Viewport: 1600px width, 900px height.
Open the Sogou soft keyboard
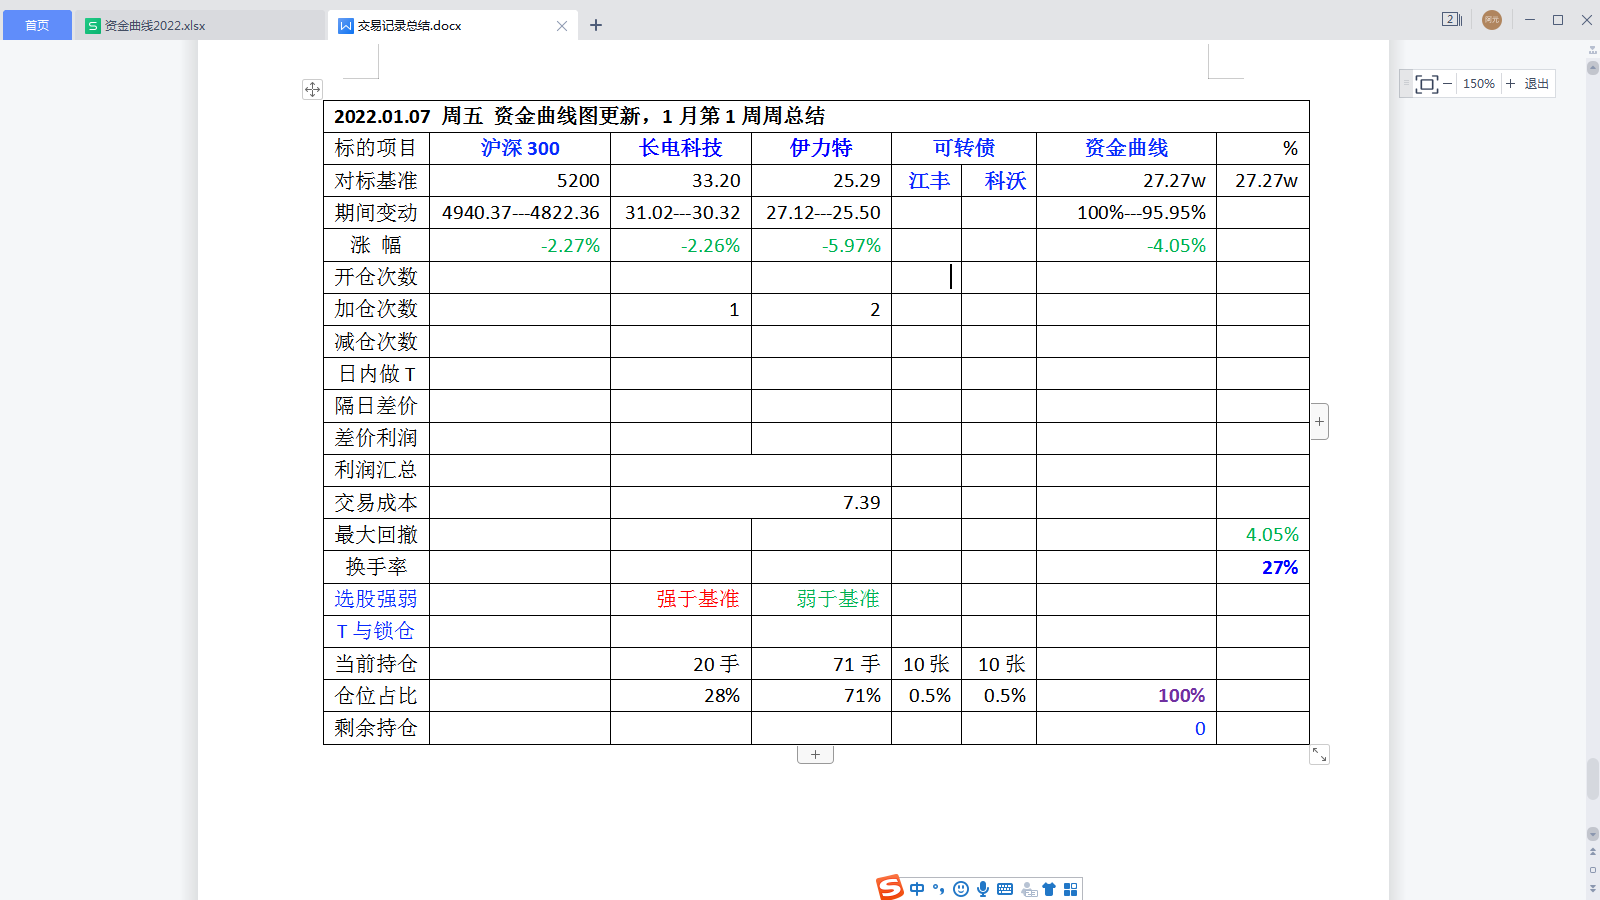tap(1004, 888)
